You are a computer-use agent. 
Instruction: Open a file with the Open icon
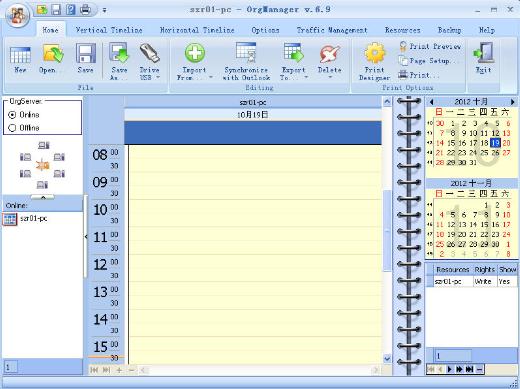point(52,54)
